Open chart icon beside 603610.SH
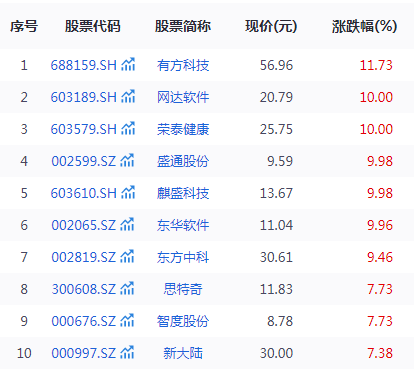Screen dimensions: 414x374 128,192
